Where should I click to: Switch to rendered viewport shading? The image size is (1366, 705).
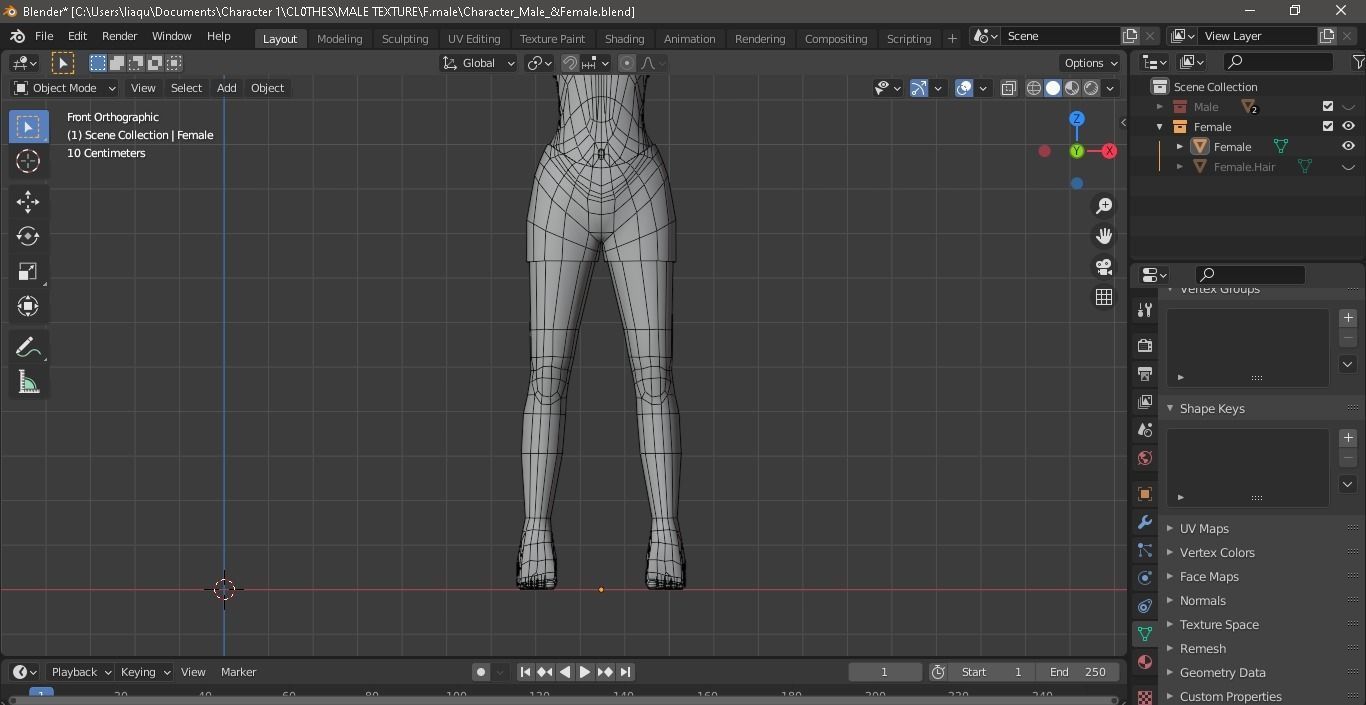tap(1091, 88)
